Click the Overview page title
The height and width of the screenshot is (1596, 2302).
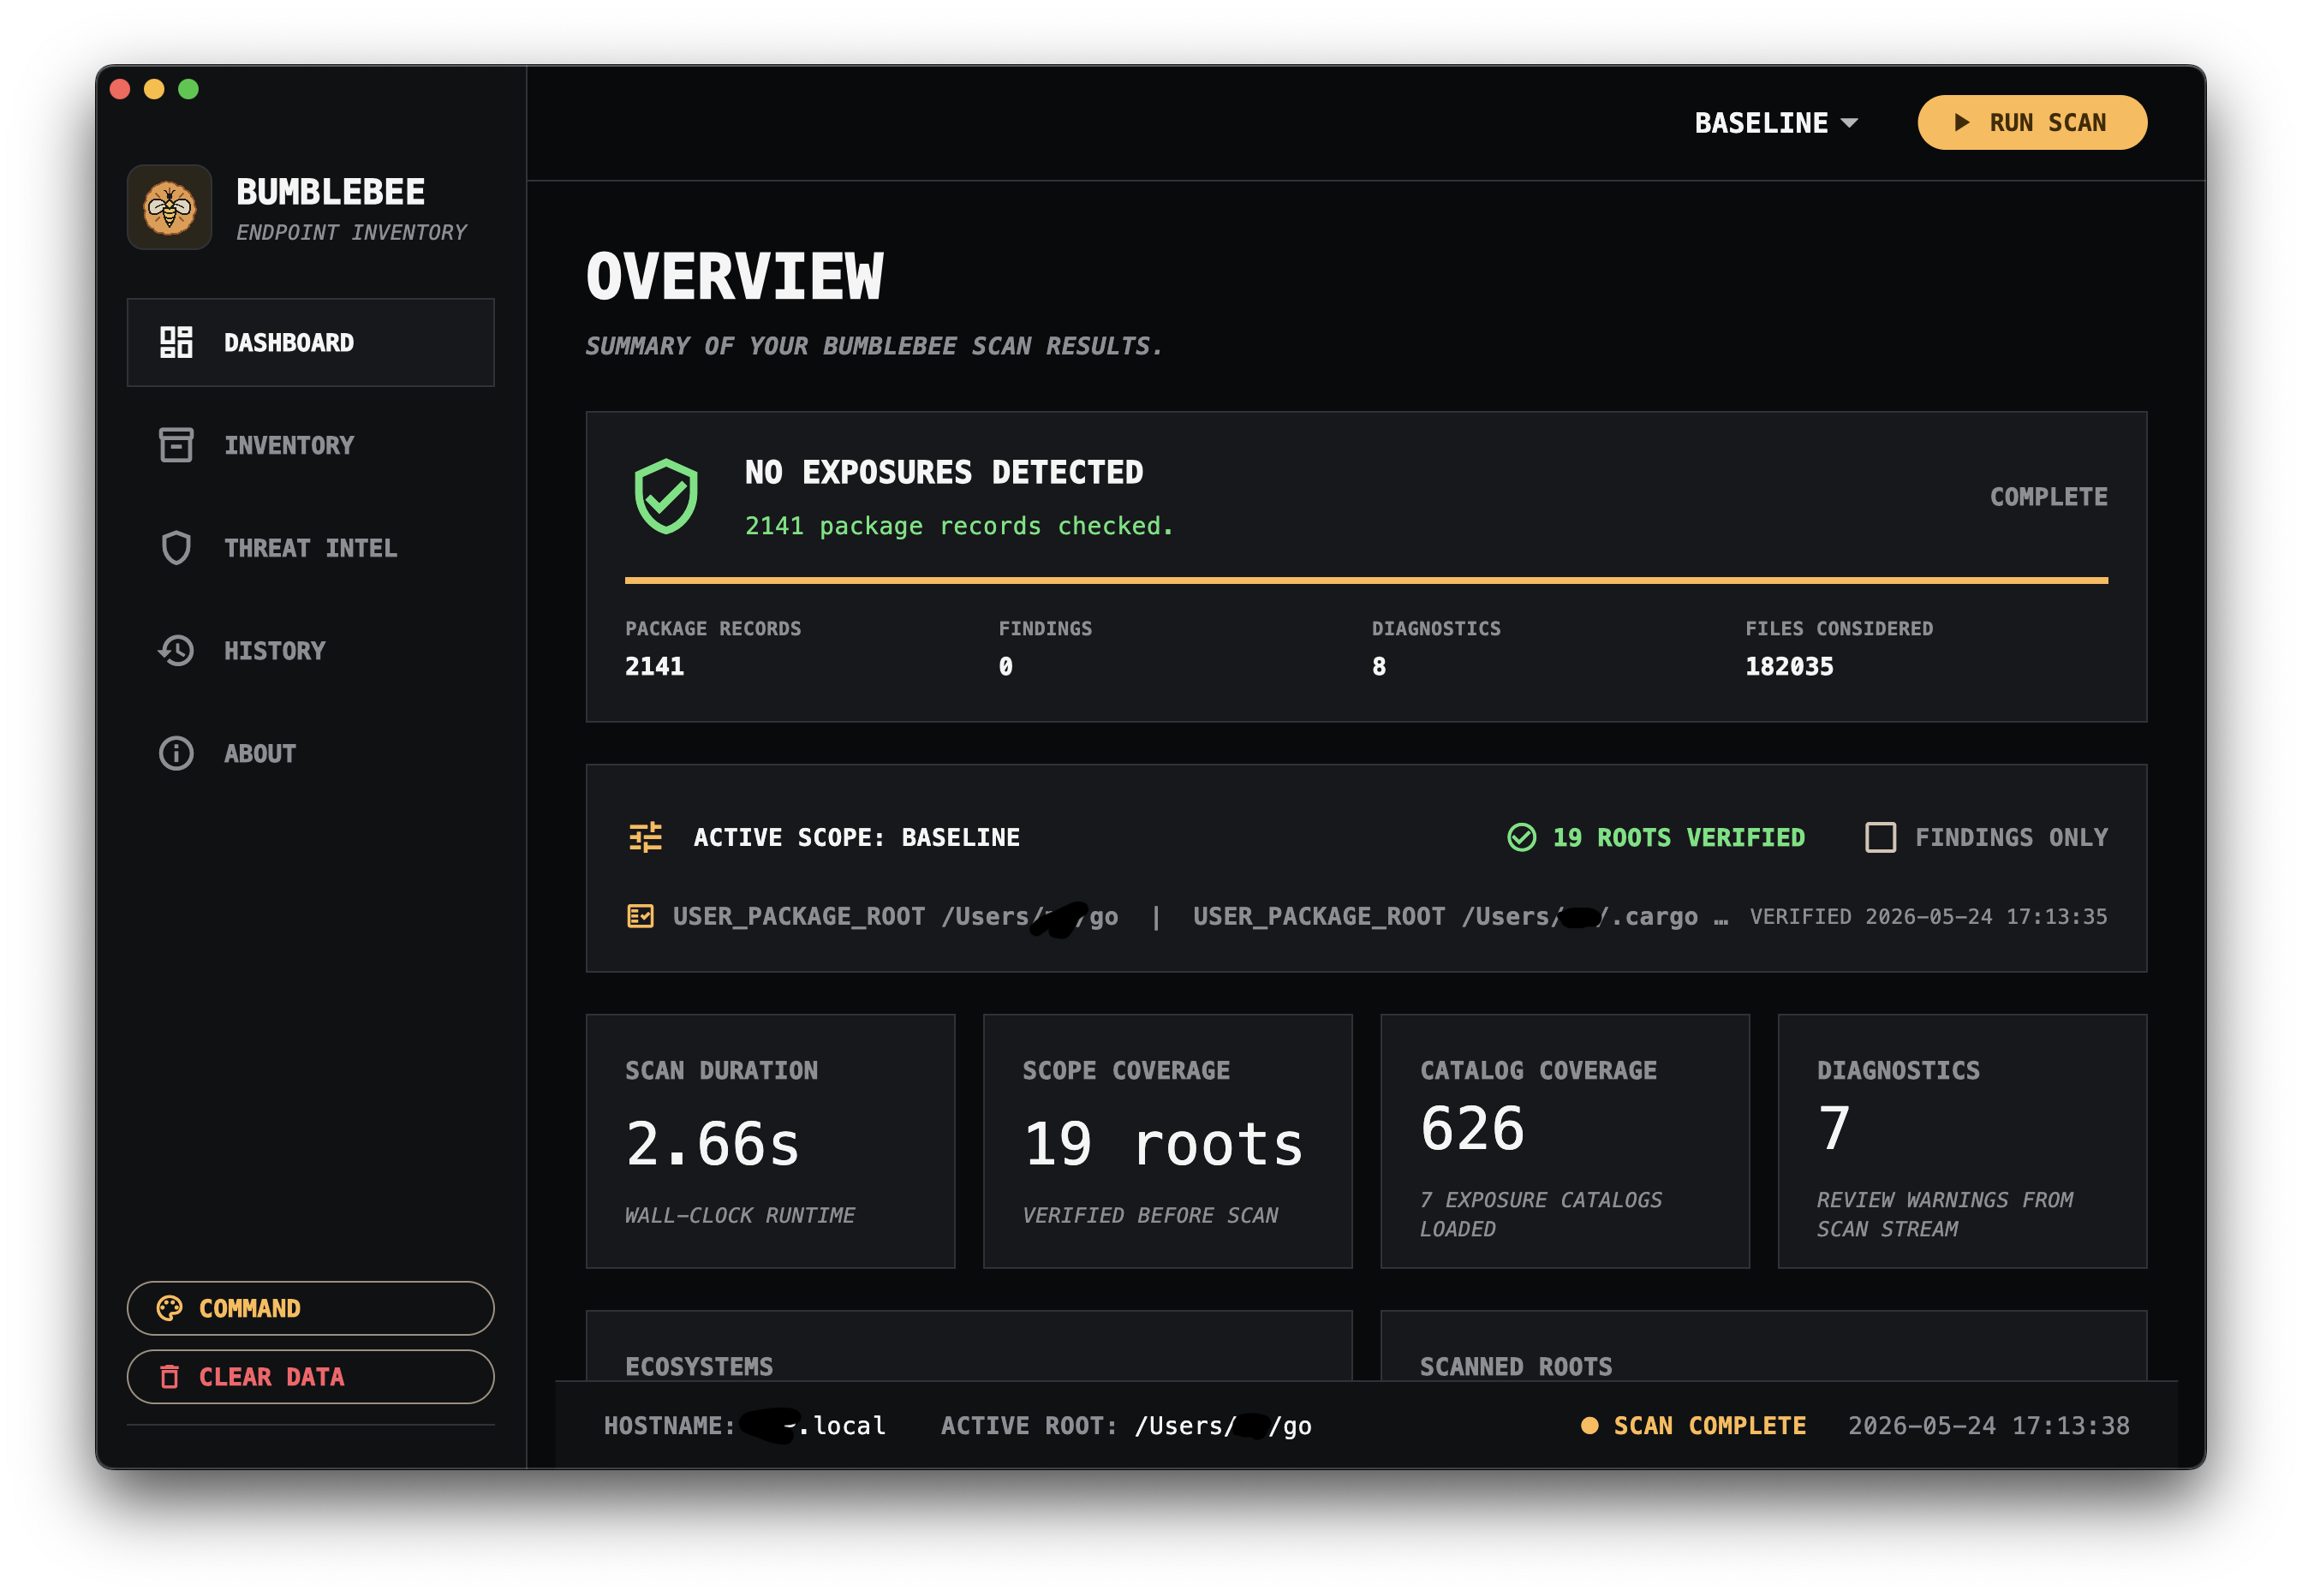735,276
